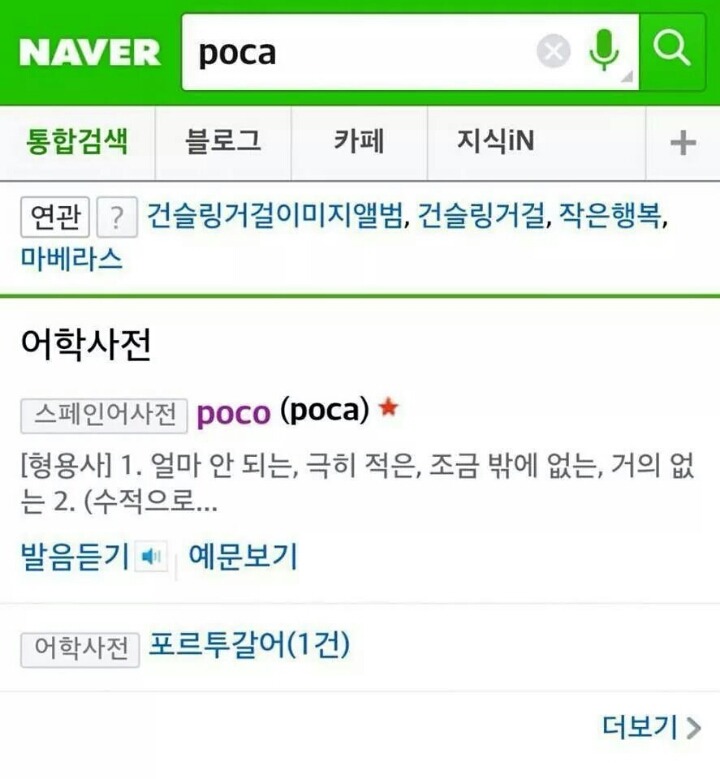The width and height of the screenshot is (720, 779).
Task: Open 더보기 to see more results
Action: [651, 727]
